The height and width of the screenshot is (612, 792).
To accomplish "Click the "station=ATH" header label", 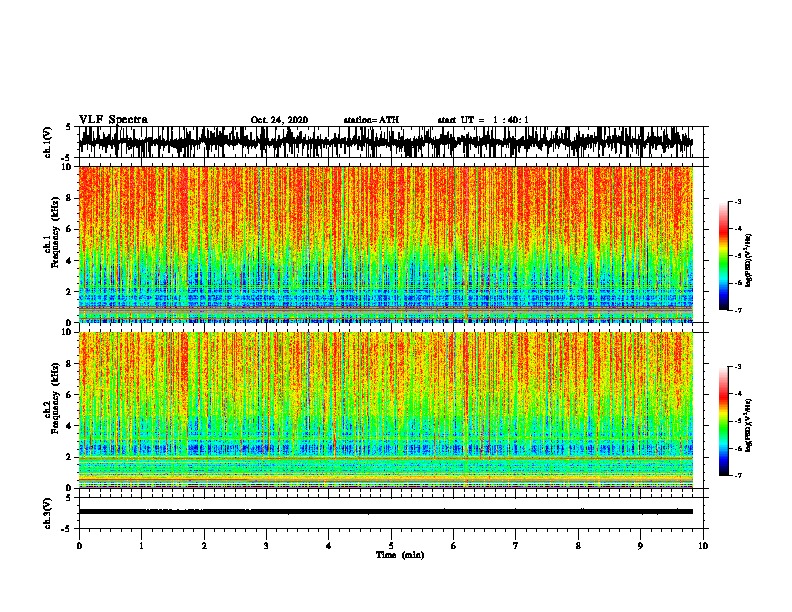I will (371, 120).
